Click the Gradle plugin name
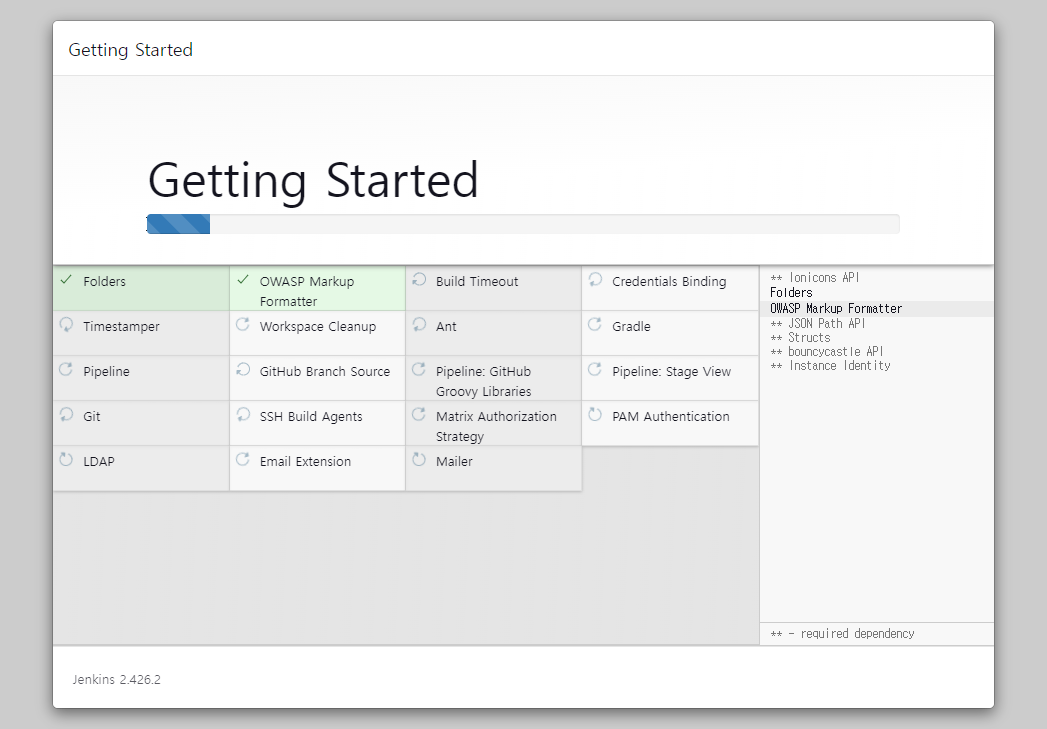 tap(631, 326)
